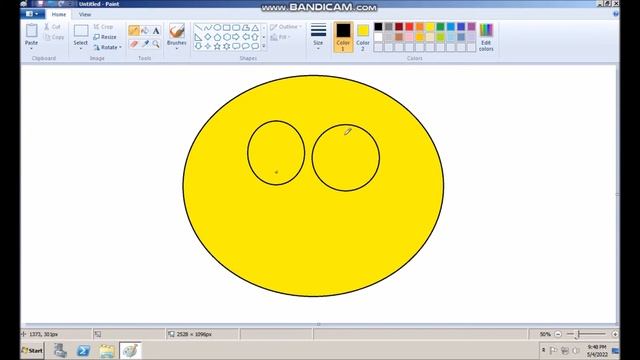The image size is (640, 360).
Task: Click the zoom out minus button
Action: tap(558, 334)
